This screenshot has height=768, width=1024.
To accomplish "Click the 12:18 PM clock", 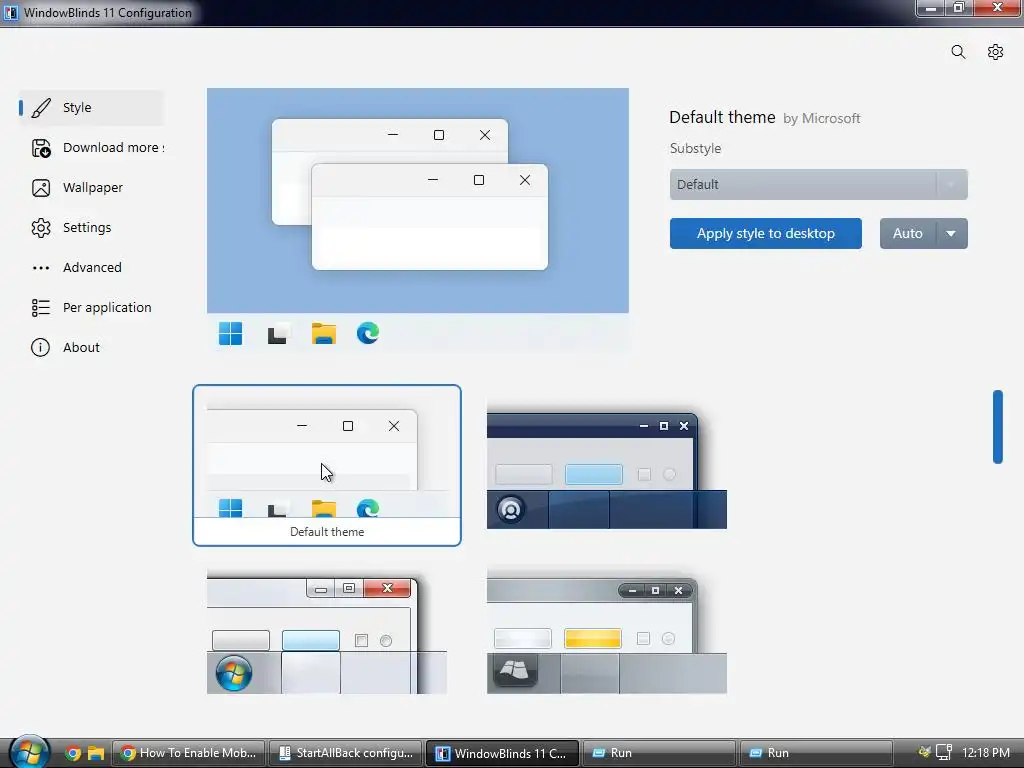I will (x=986, y=753).
